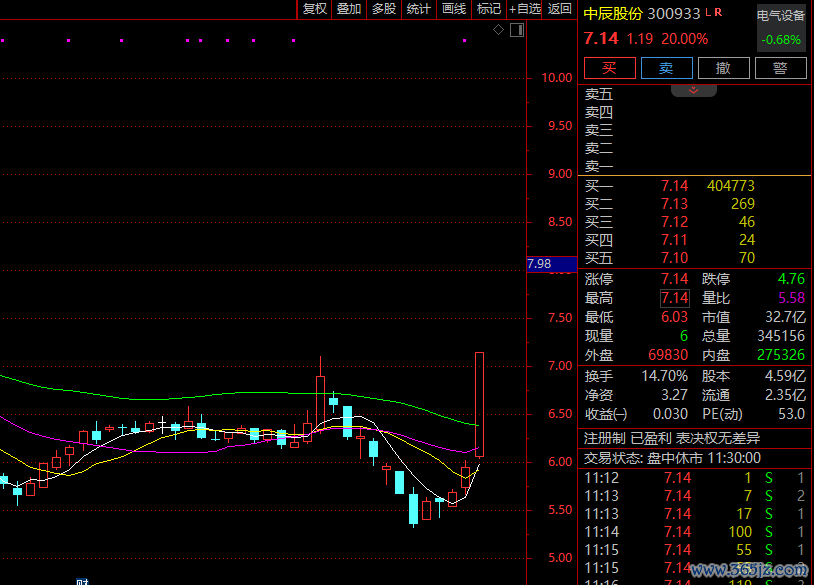The height and width of the screenshot is (585, 814).
Task: Click 返回 to go back
Action: 560,9
